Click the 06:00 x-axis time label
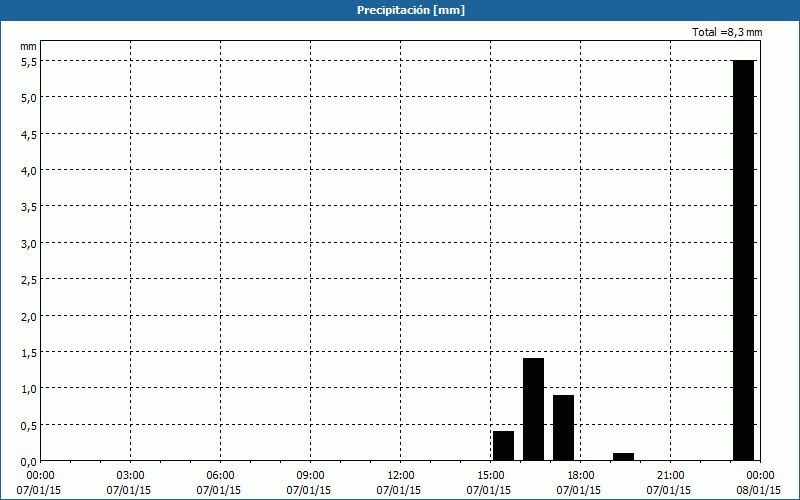 pos(220,476)
